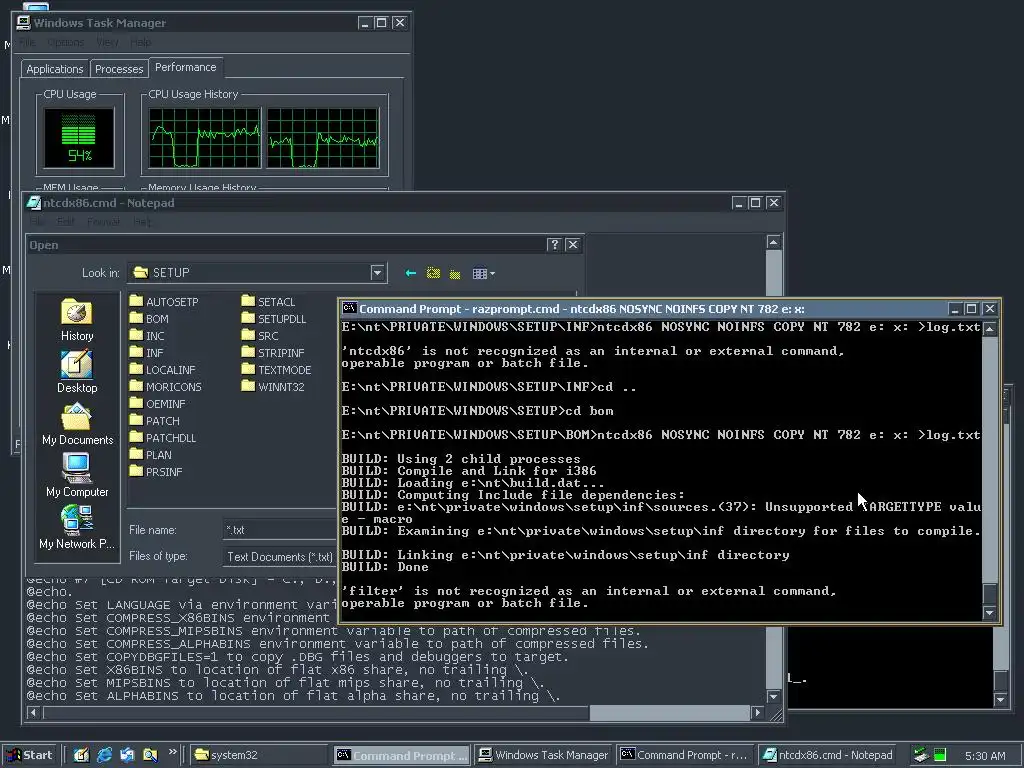Go back using the green arrow in Open dialog
Screen dimensions: 1024x768
410,273
